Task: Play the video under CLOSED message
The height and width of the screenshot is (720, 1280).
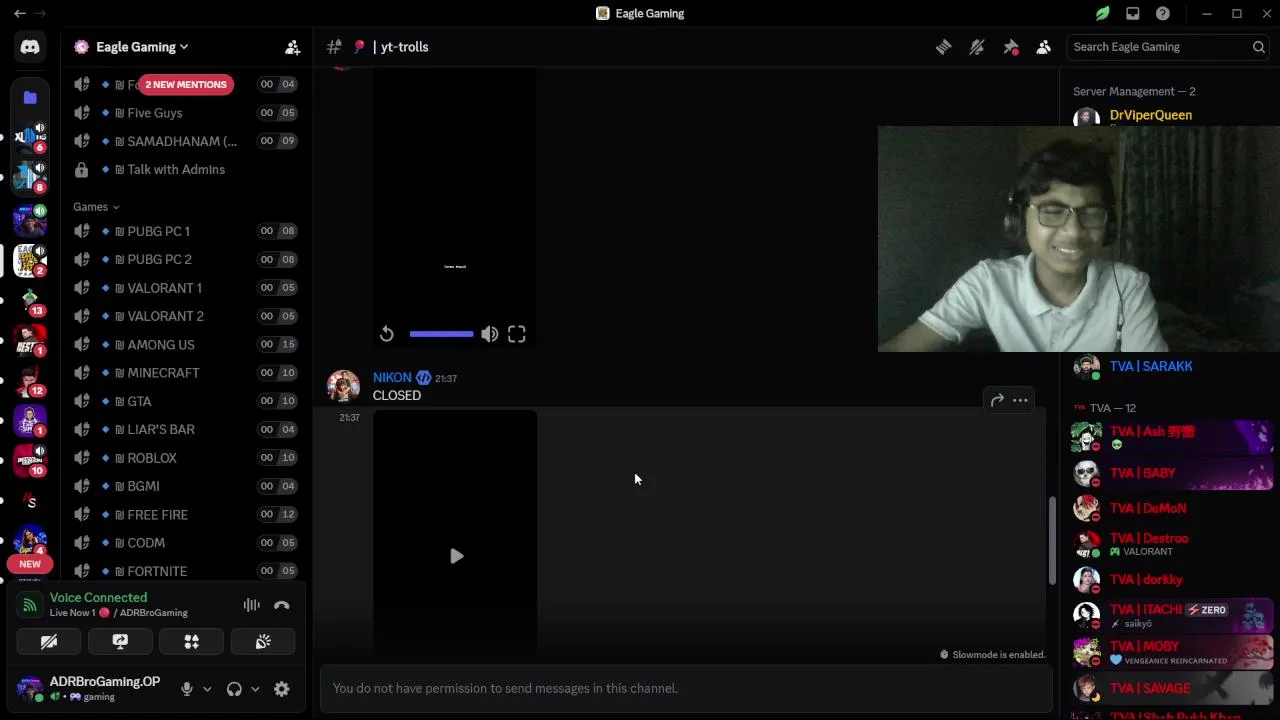Action: click(456, 556)
